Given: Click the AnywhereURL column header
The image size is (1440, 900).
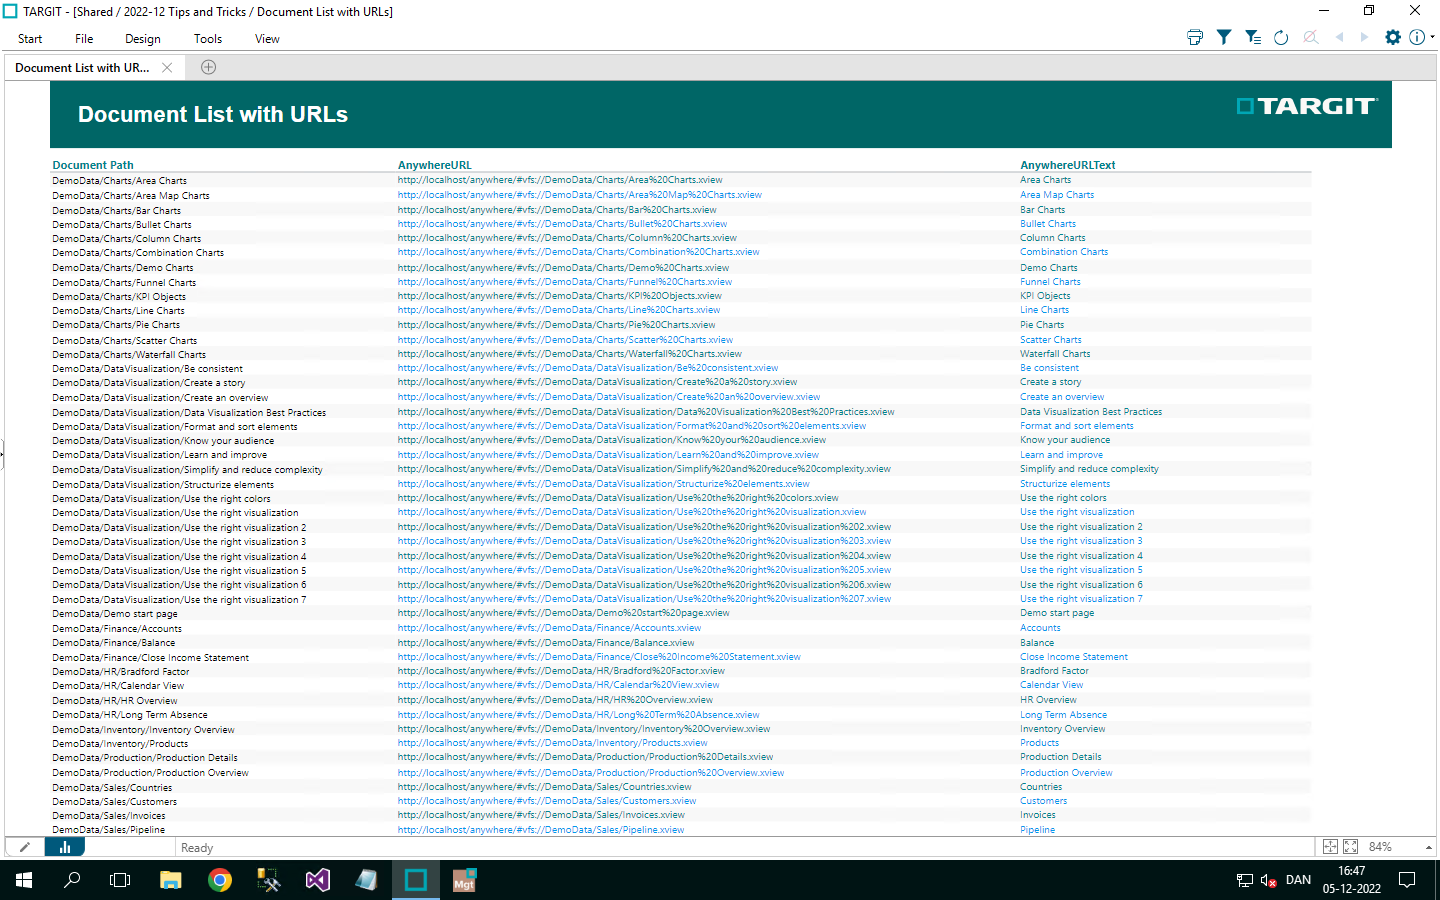Looking at the screenshot, I should (x=435, y=165).
